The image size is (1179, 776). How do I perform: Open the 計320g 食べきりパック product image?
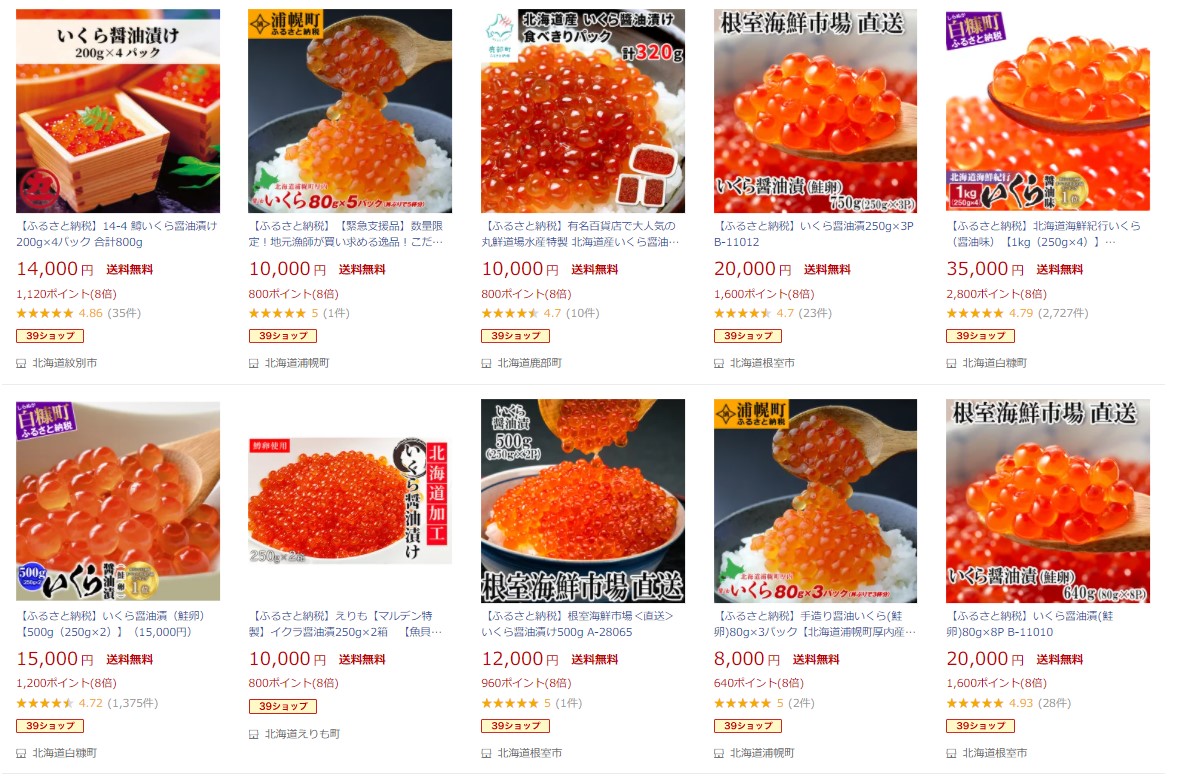coord(583,111)
